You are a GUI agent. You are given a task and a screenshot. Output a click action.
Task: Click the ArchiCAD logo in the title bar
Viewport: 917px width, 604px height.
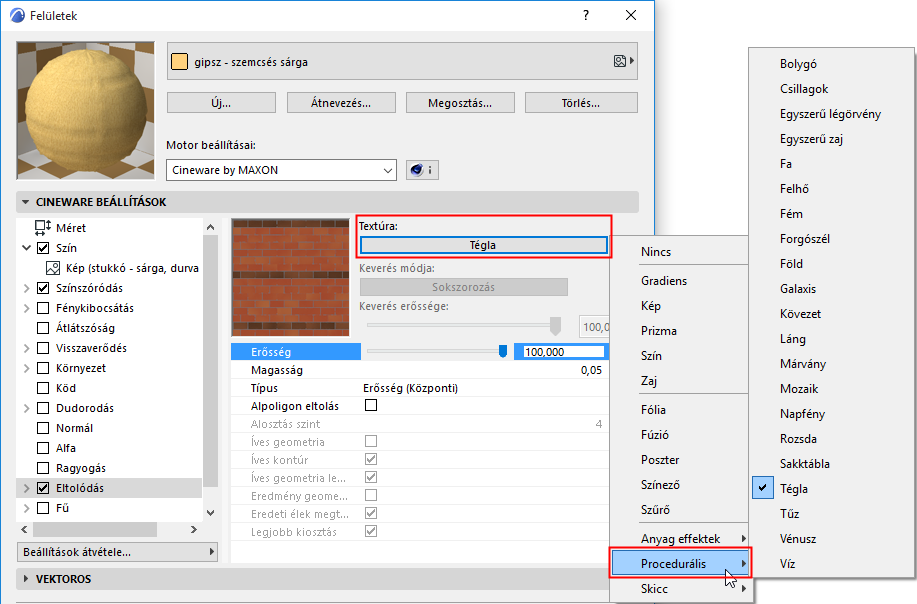[x=18, y=15]
